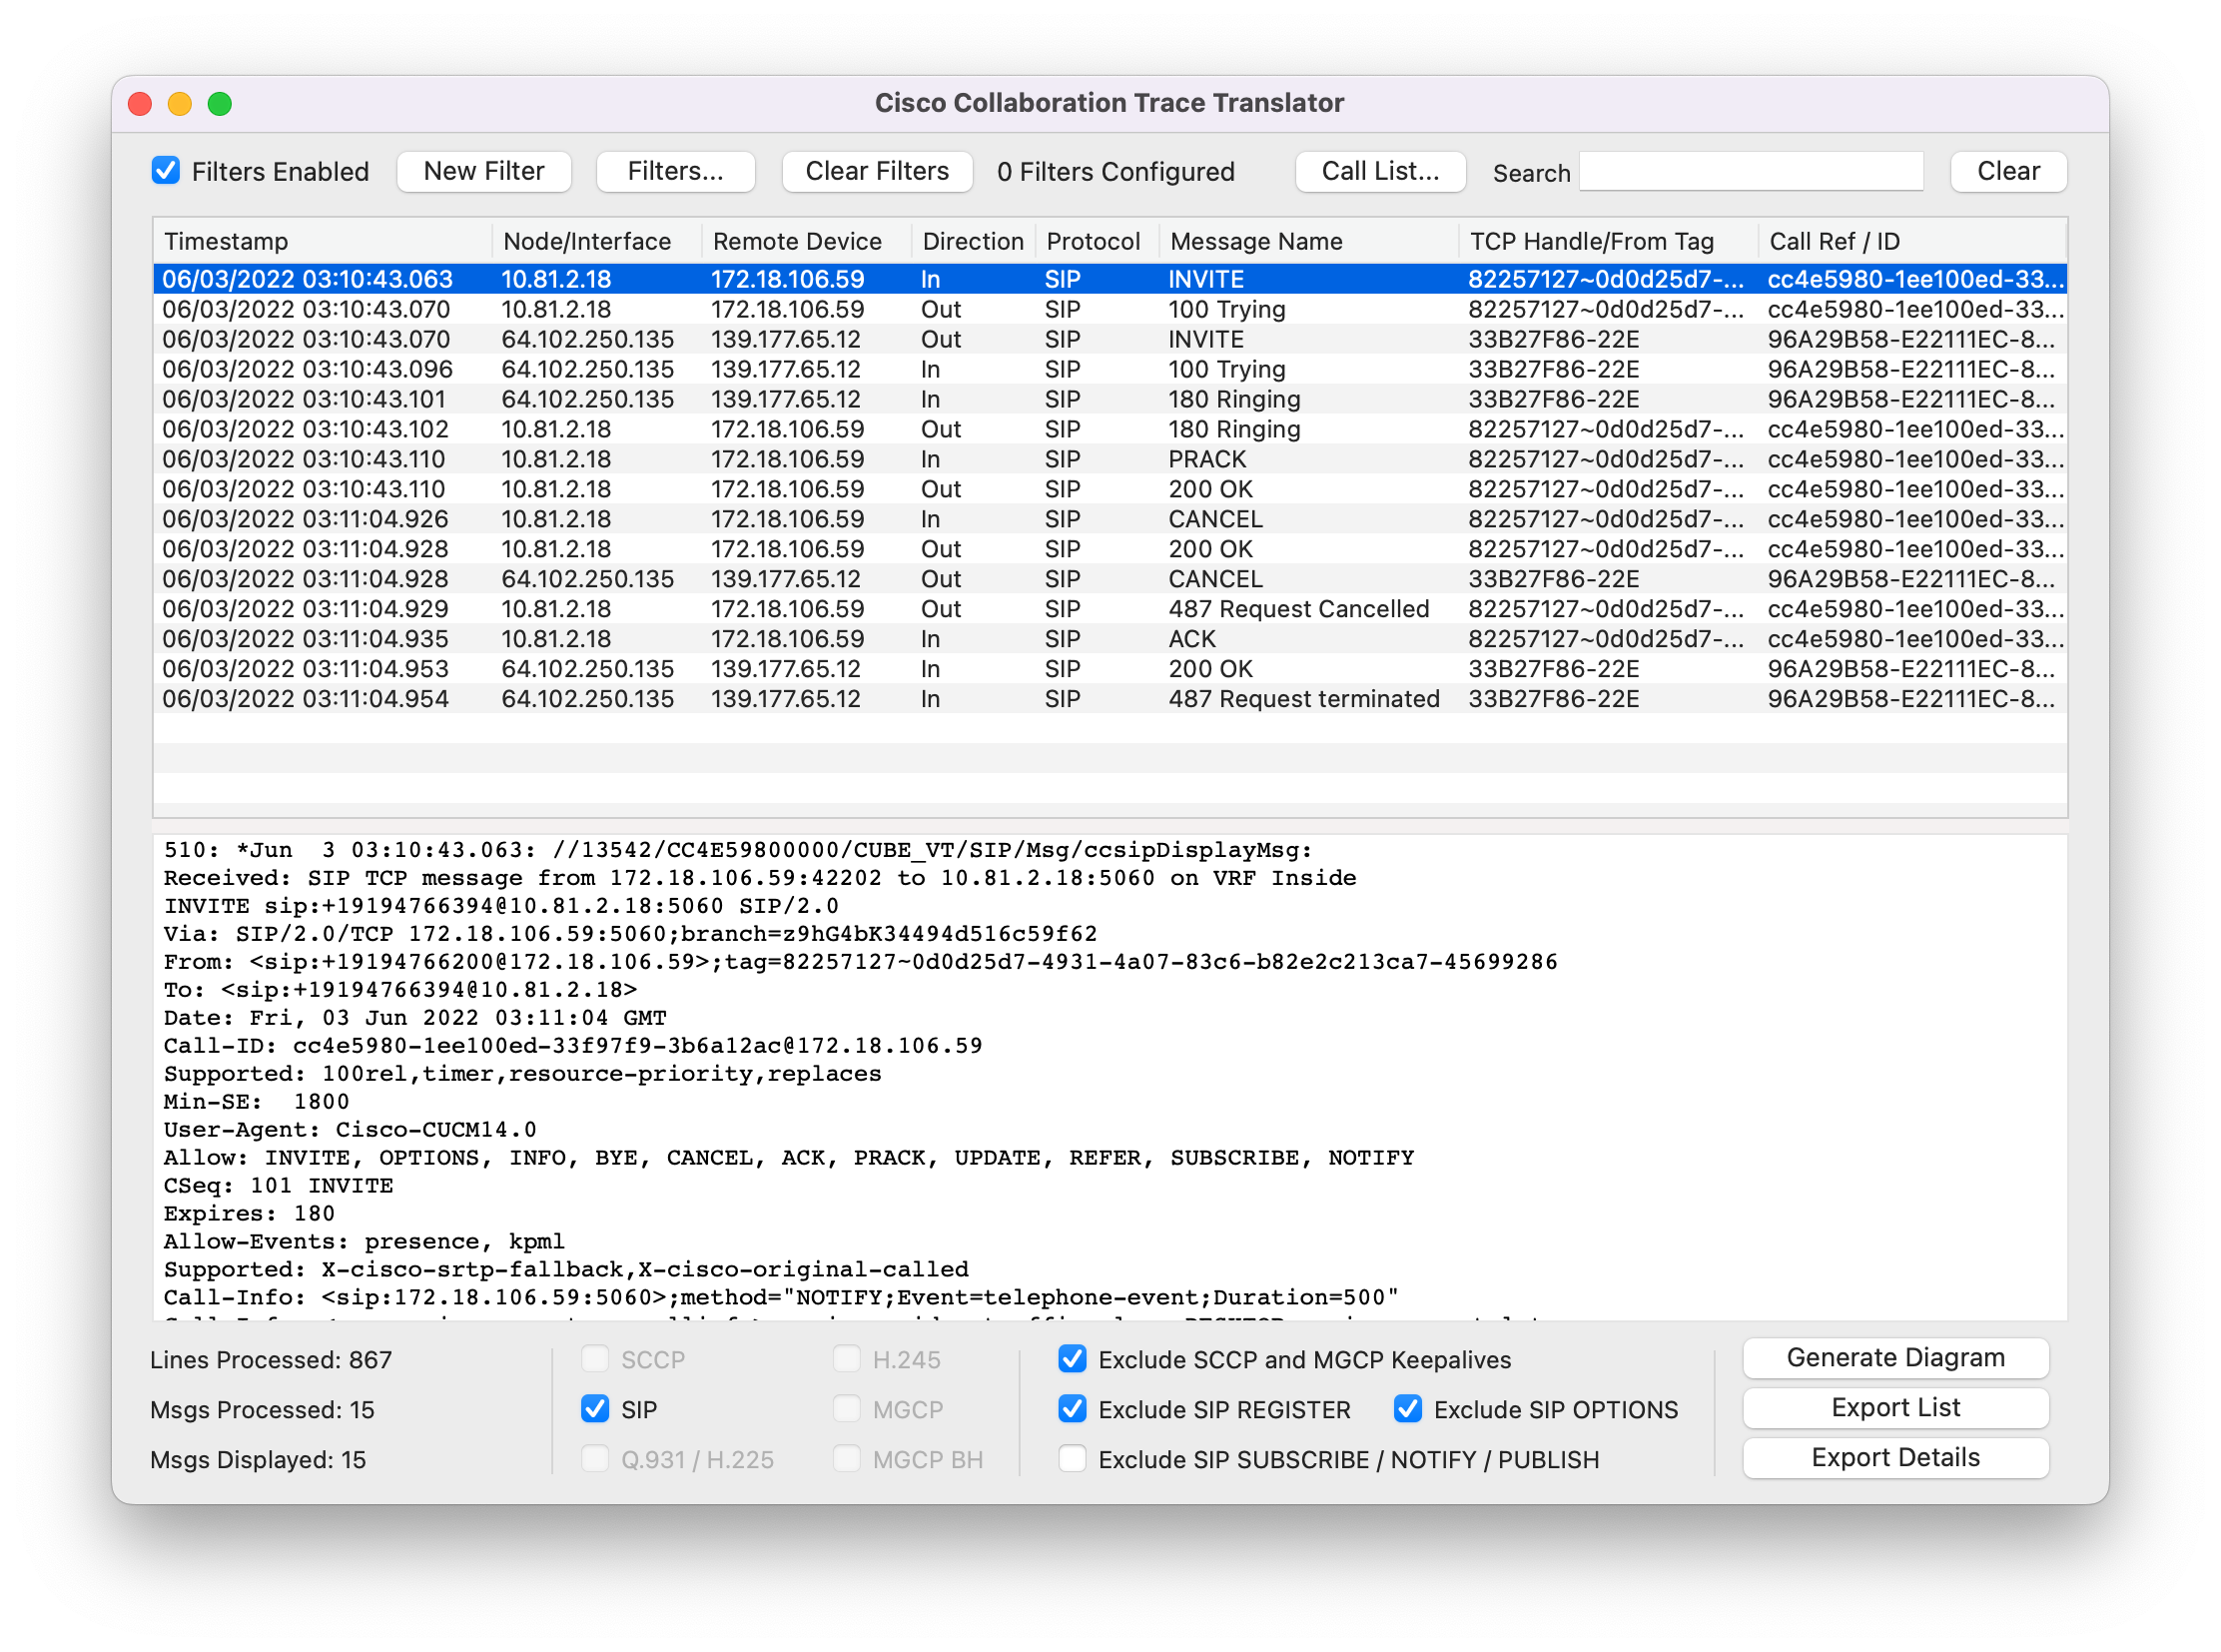Select the 487 Request Cancelled row
Image resolution: width=2221 pixels, height=1652 pixels.
1110,609
